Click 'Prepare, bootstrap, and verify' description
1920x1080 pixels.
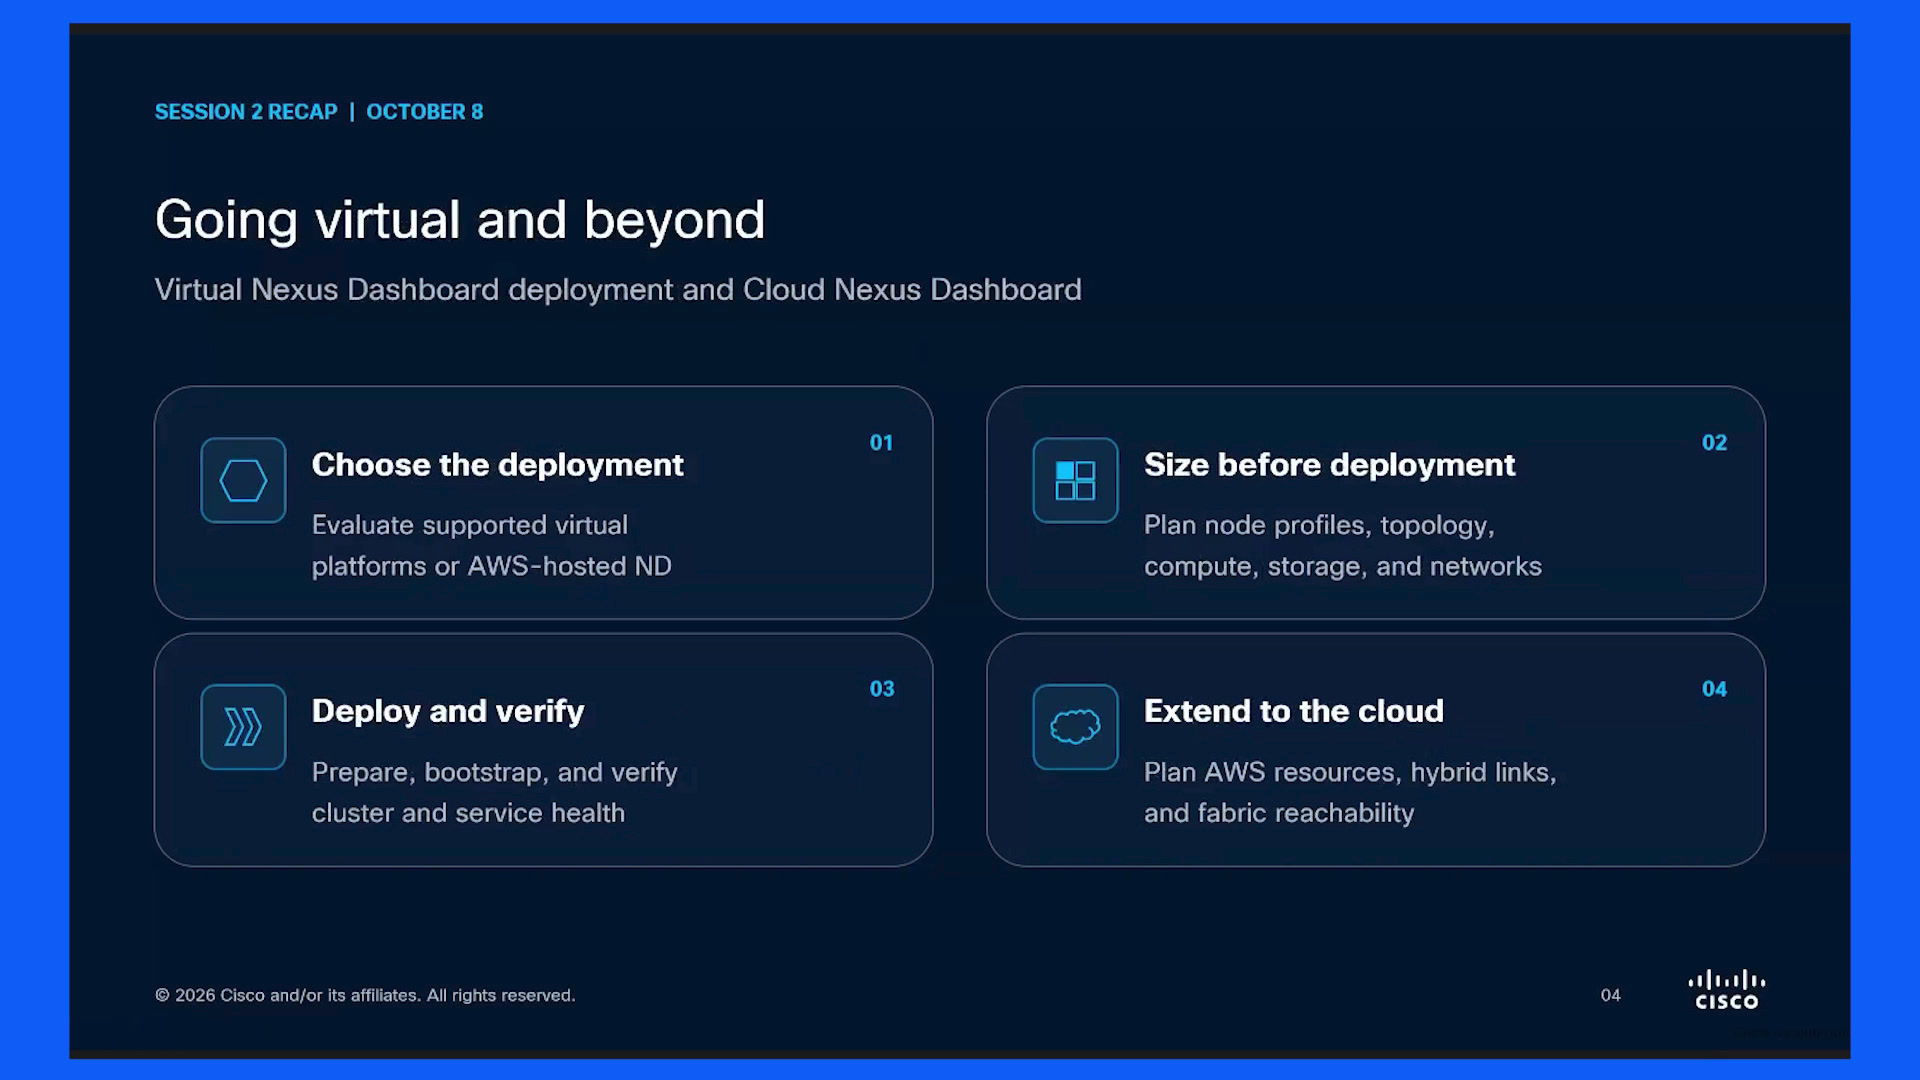494,792
